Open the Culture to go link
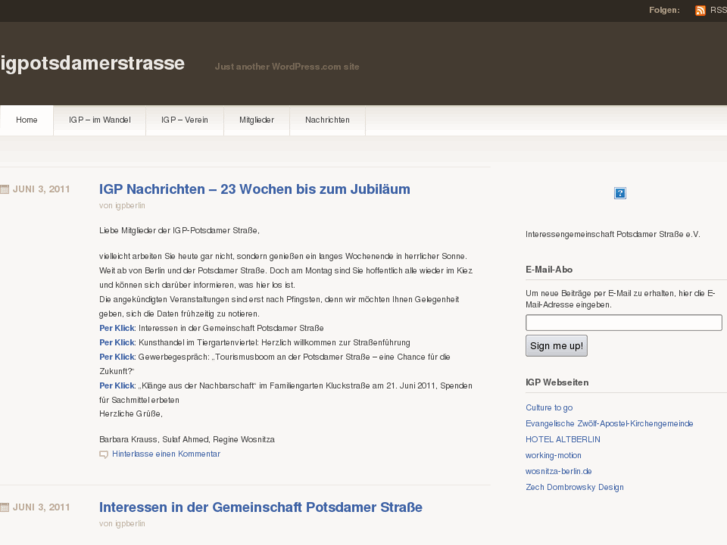The height and width of the screenshot is (545, 727). tap(549, 408)
